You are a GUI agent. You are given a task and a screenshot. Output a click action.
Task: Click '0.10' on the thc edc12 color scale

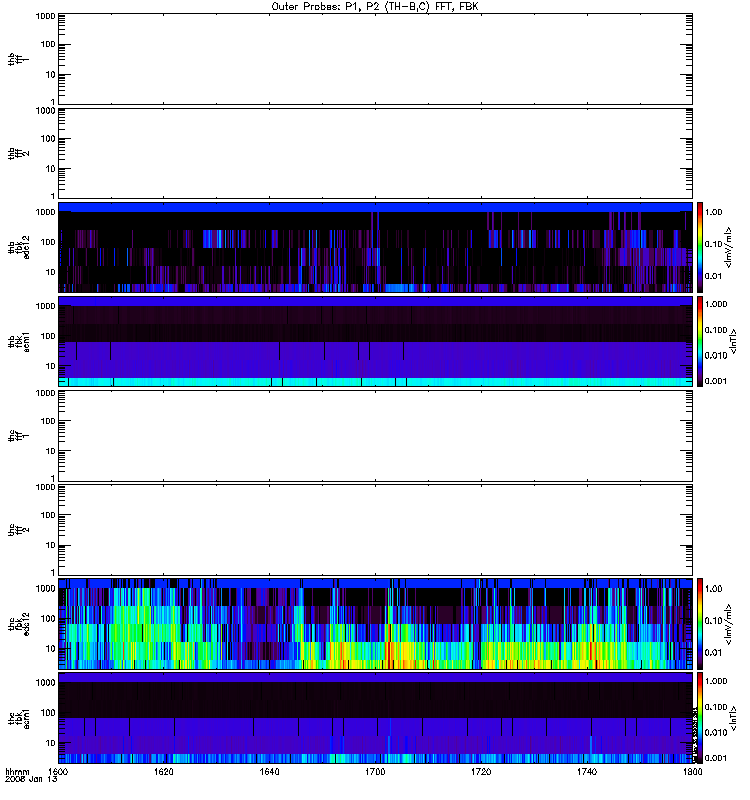pos(713,620)
